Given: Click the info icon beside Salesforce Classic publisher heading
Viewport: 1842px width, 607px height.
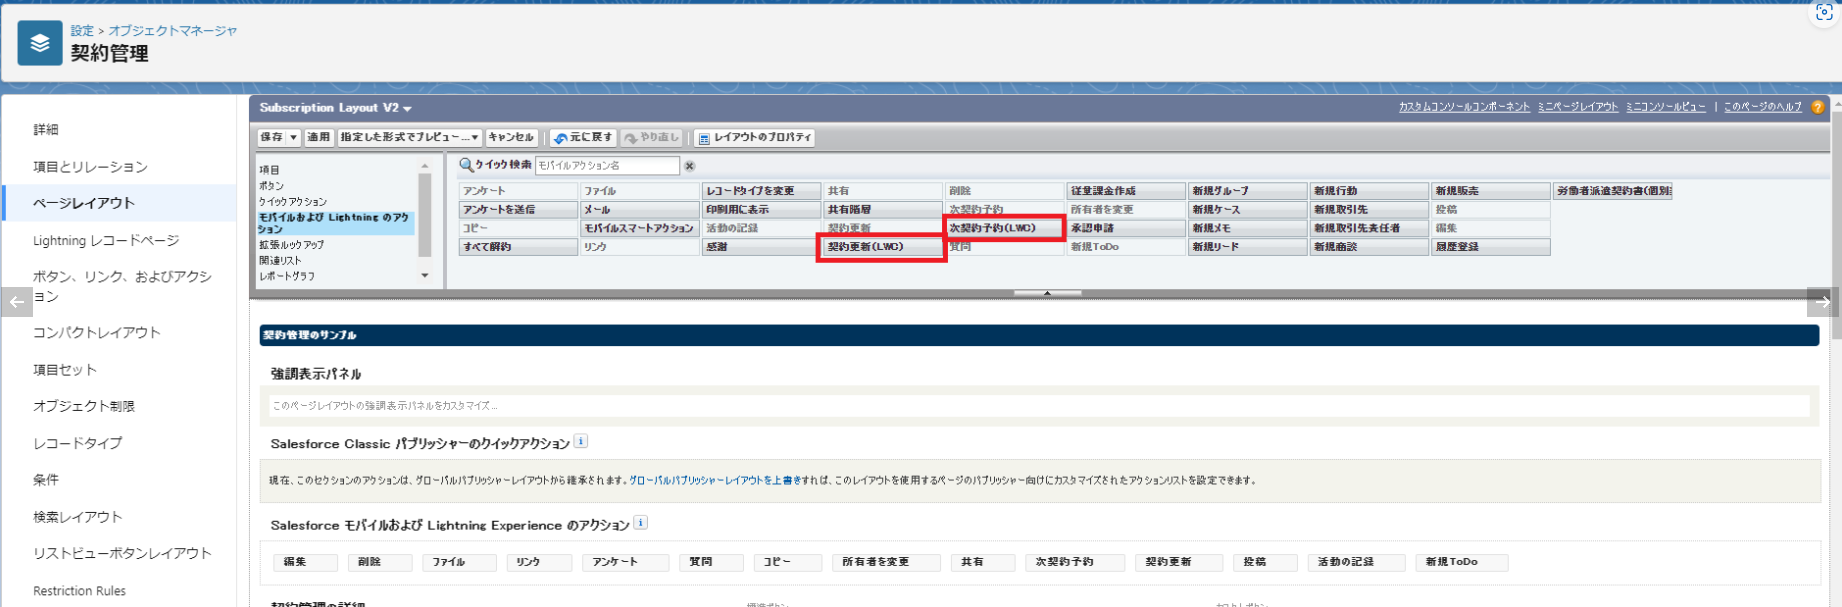Looking at the screenshot, I should pos(581,441).
